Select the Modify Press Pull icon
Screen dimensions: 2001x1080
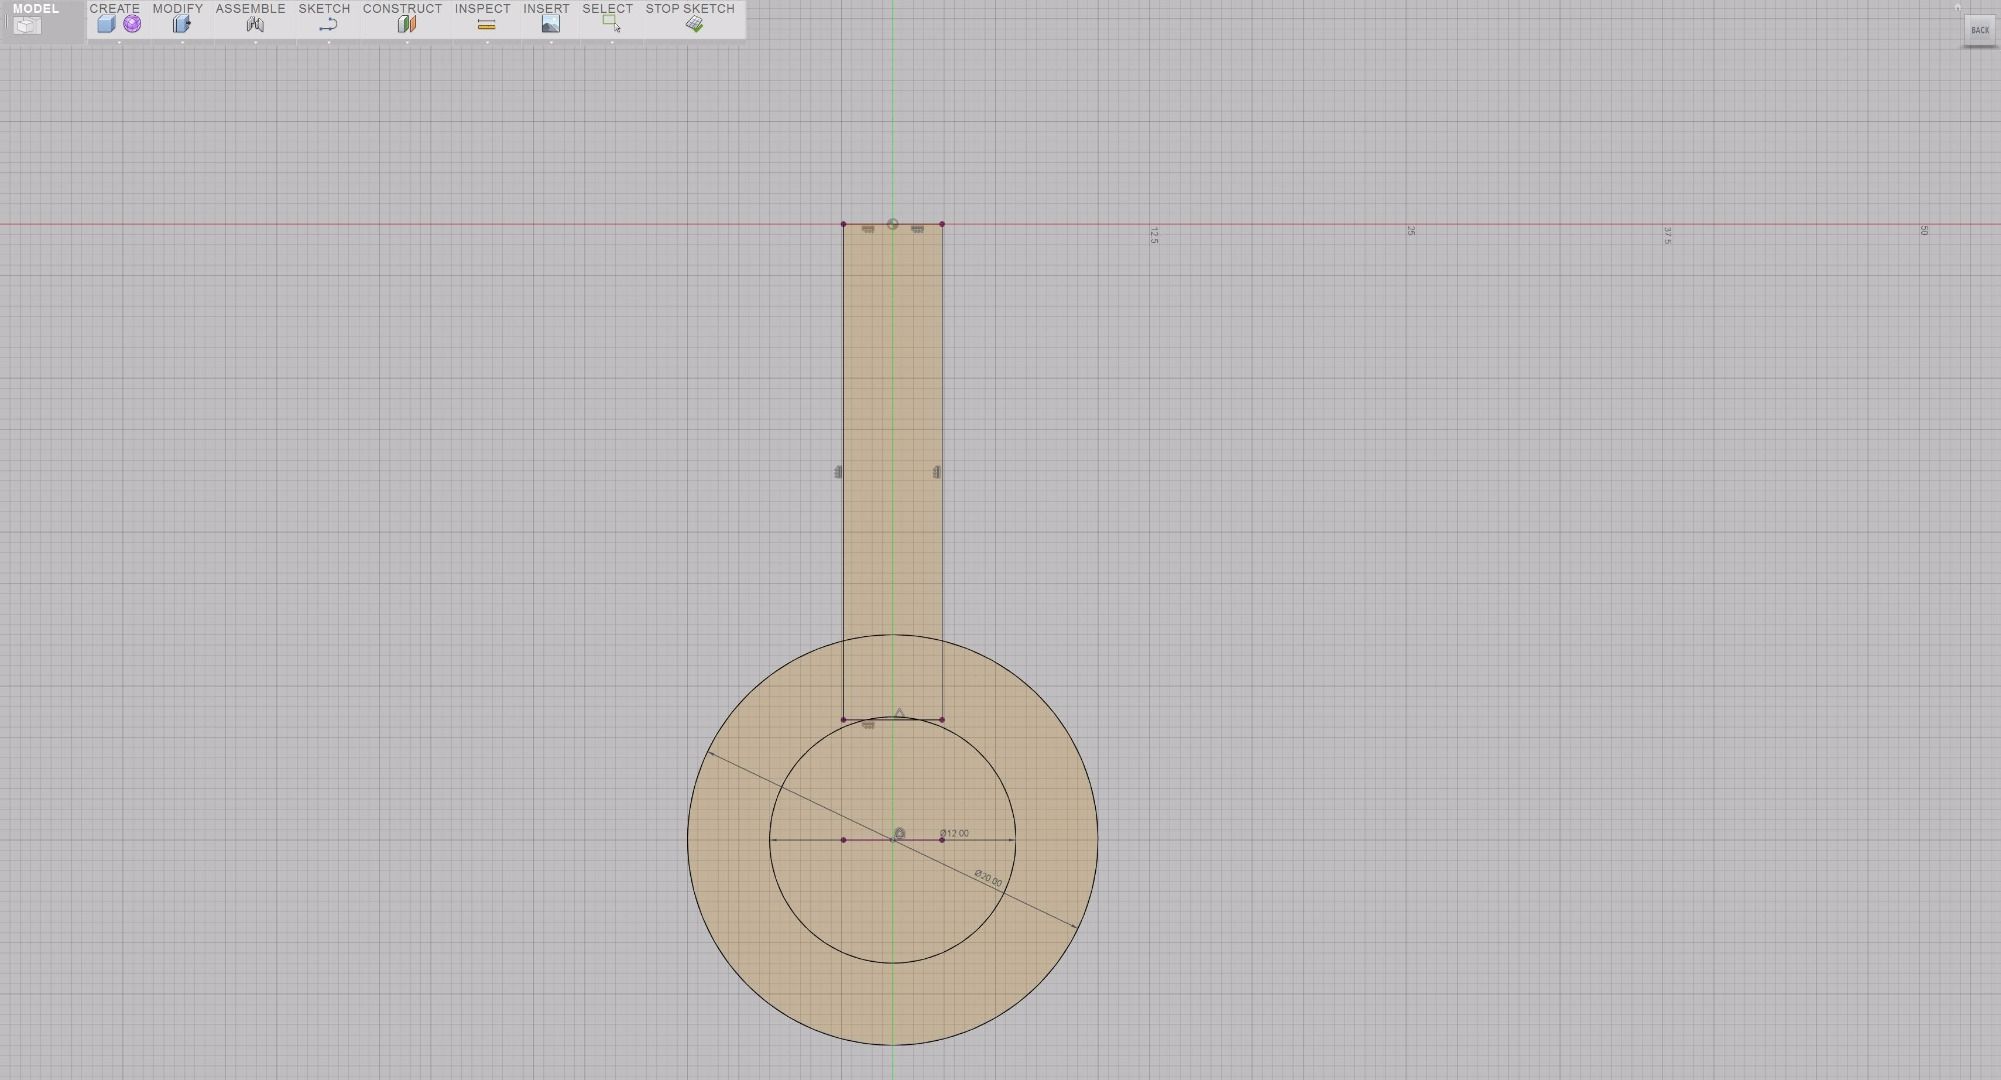point(181,24)
